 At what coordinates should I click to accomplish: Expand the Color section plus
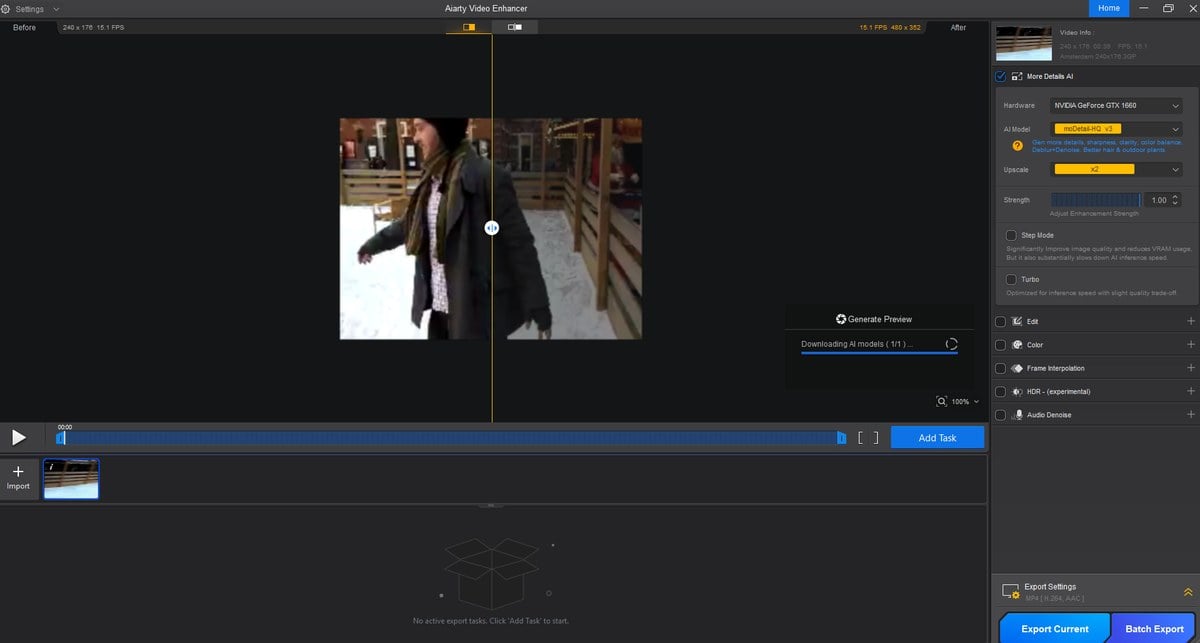point(1190,345)
